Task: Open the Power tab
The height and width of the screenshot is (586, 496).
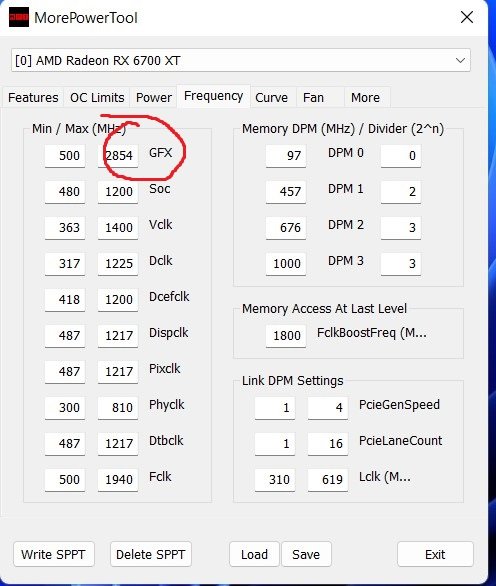Action: point(154,98)
